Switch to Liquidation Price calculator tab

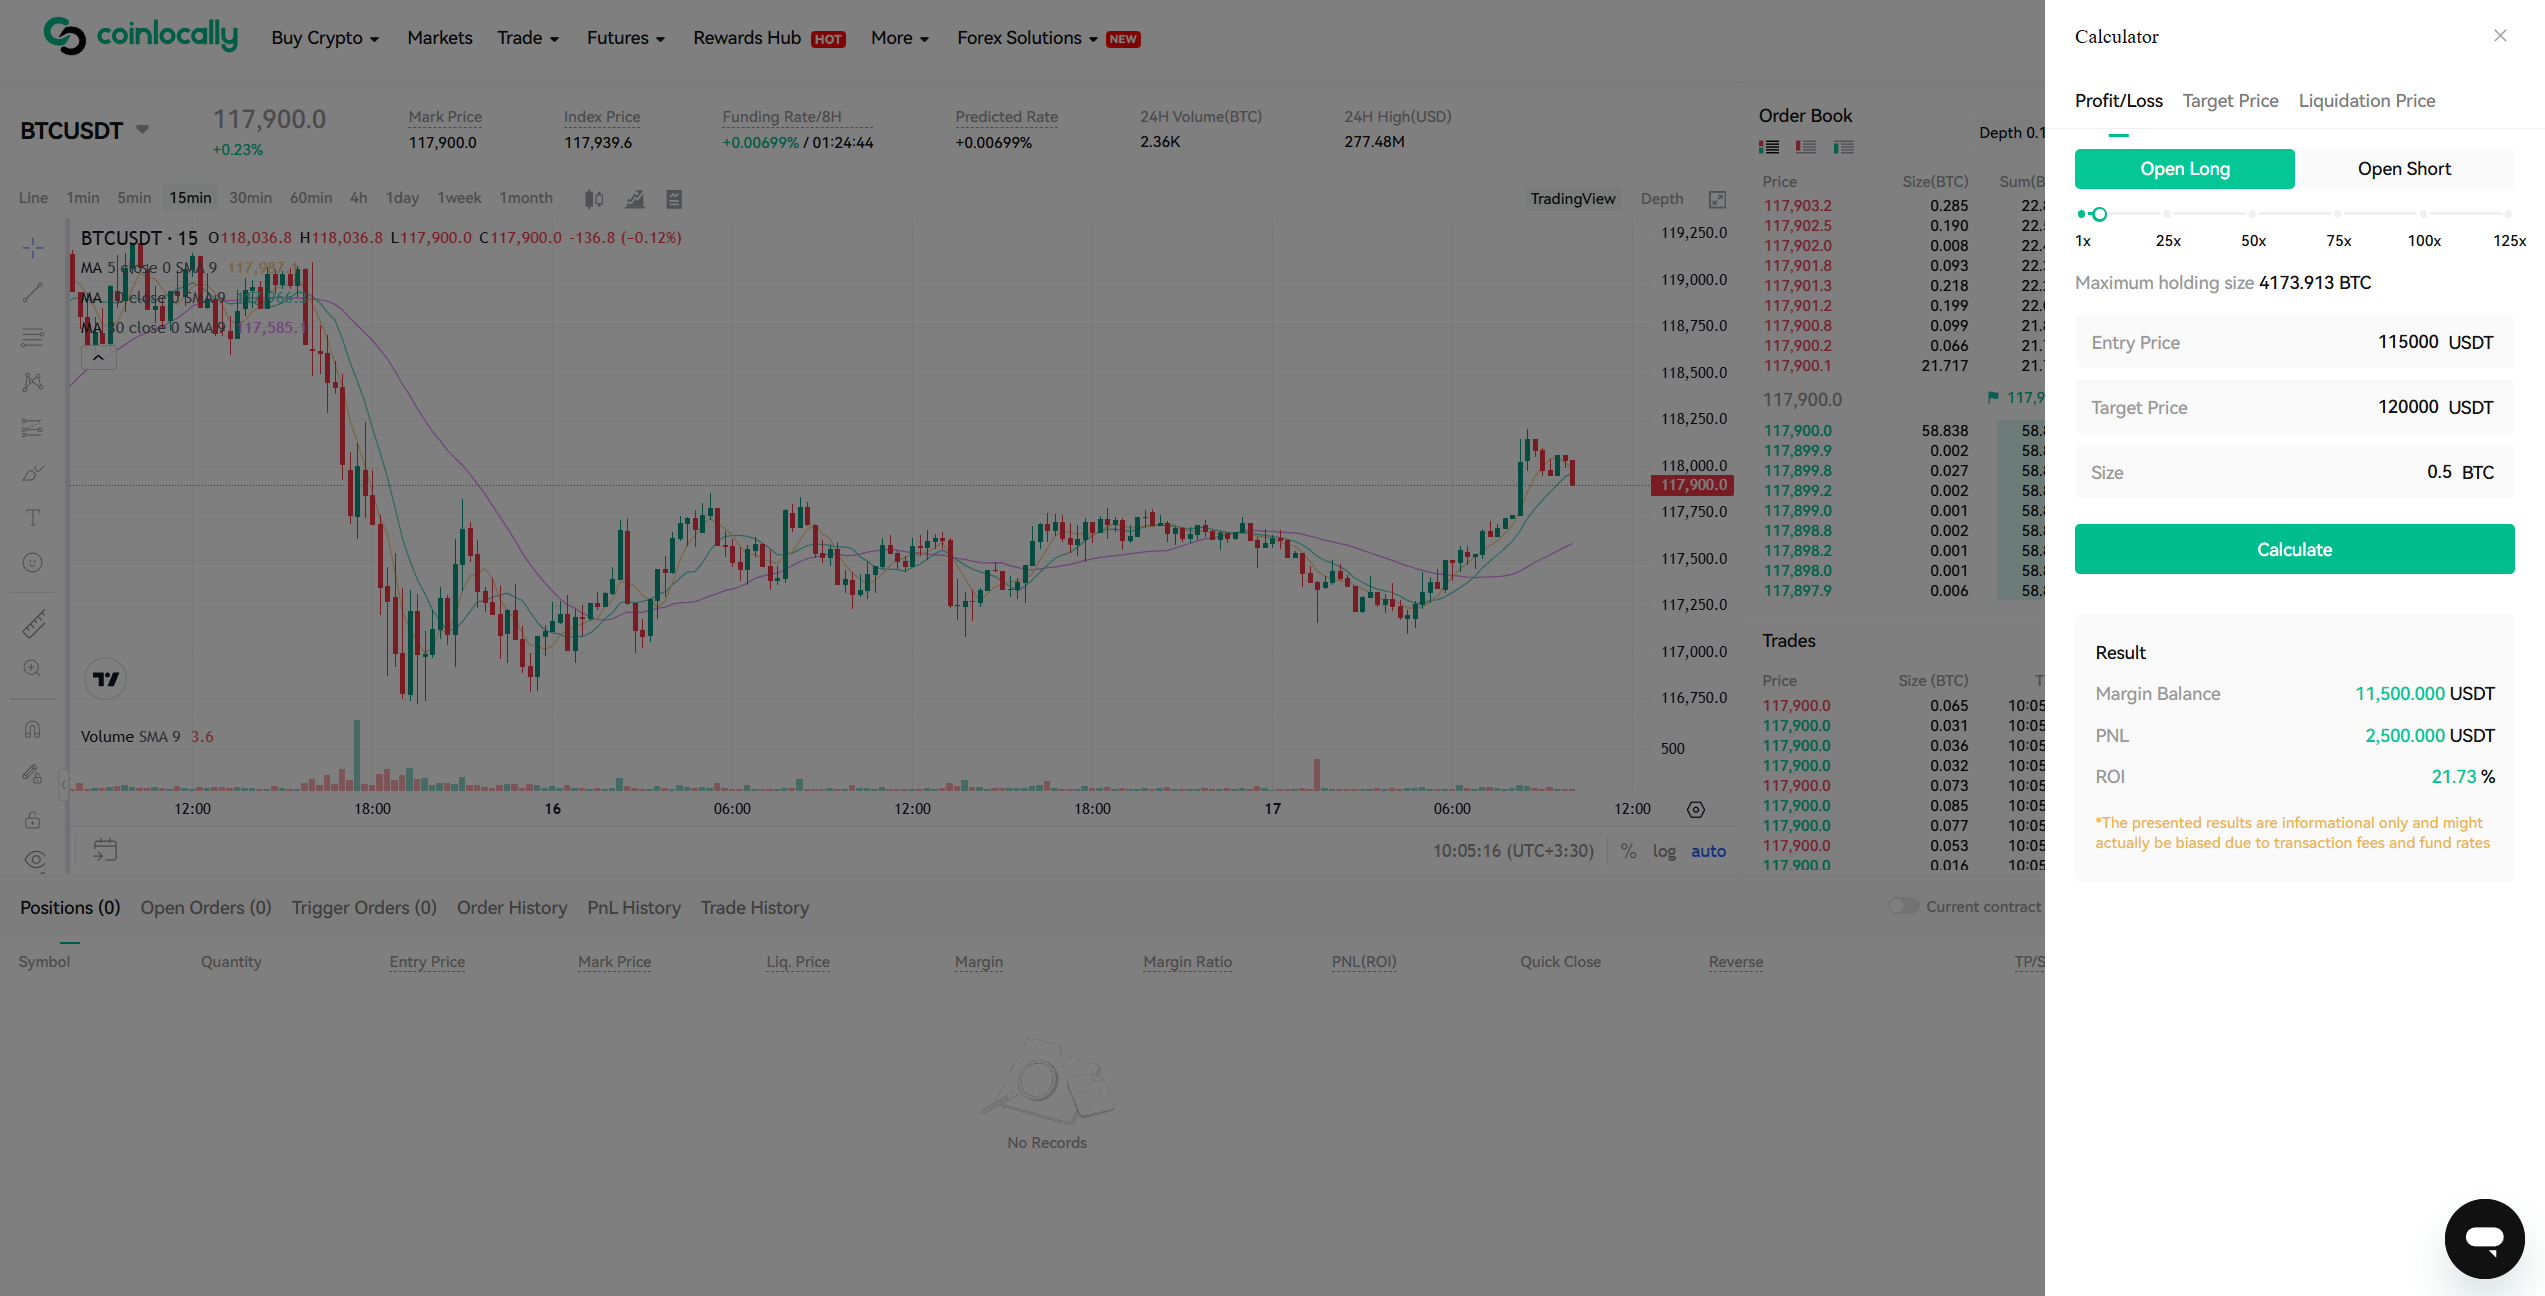click(x=2367, y=101)
